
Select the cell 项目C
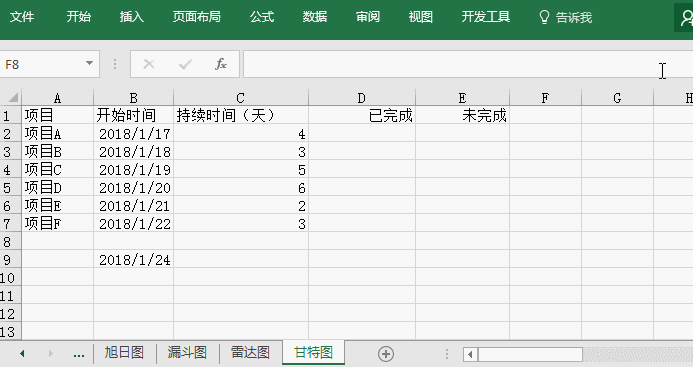57,170
